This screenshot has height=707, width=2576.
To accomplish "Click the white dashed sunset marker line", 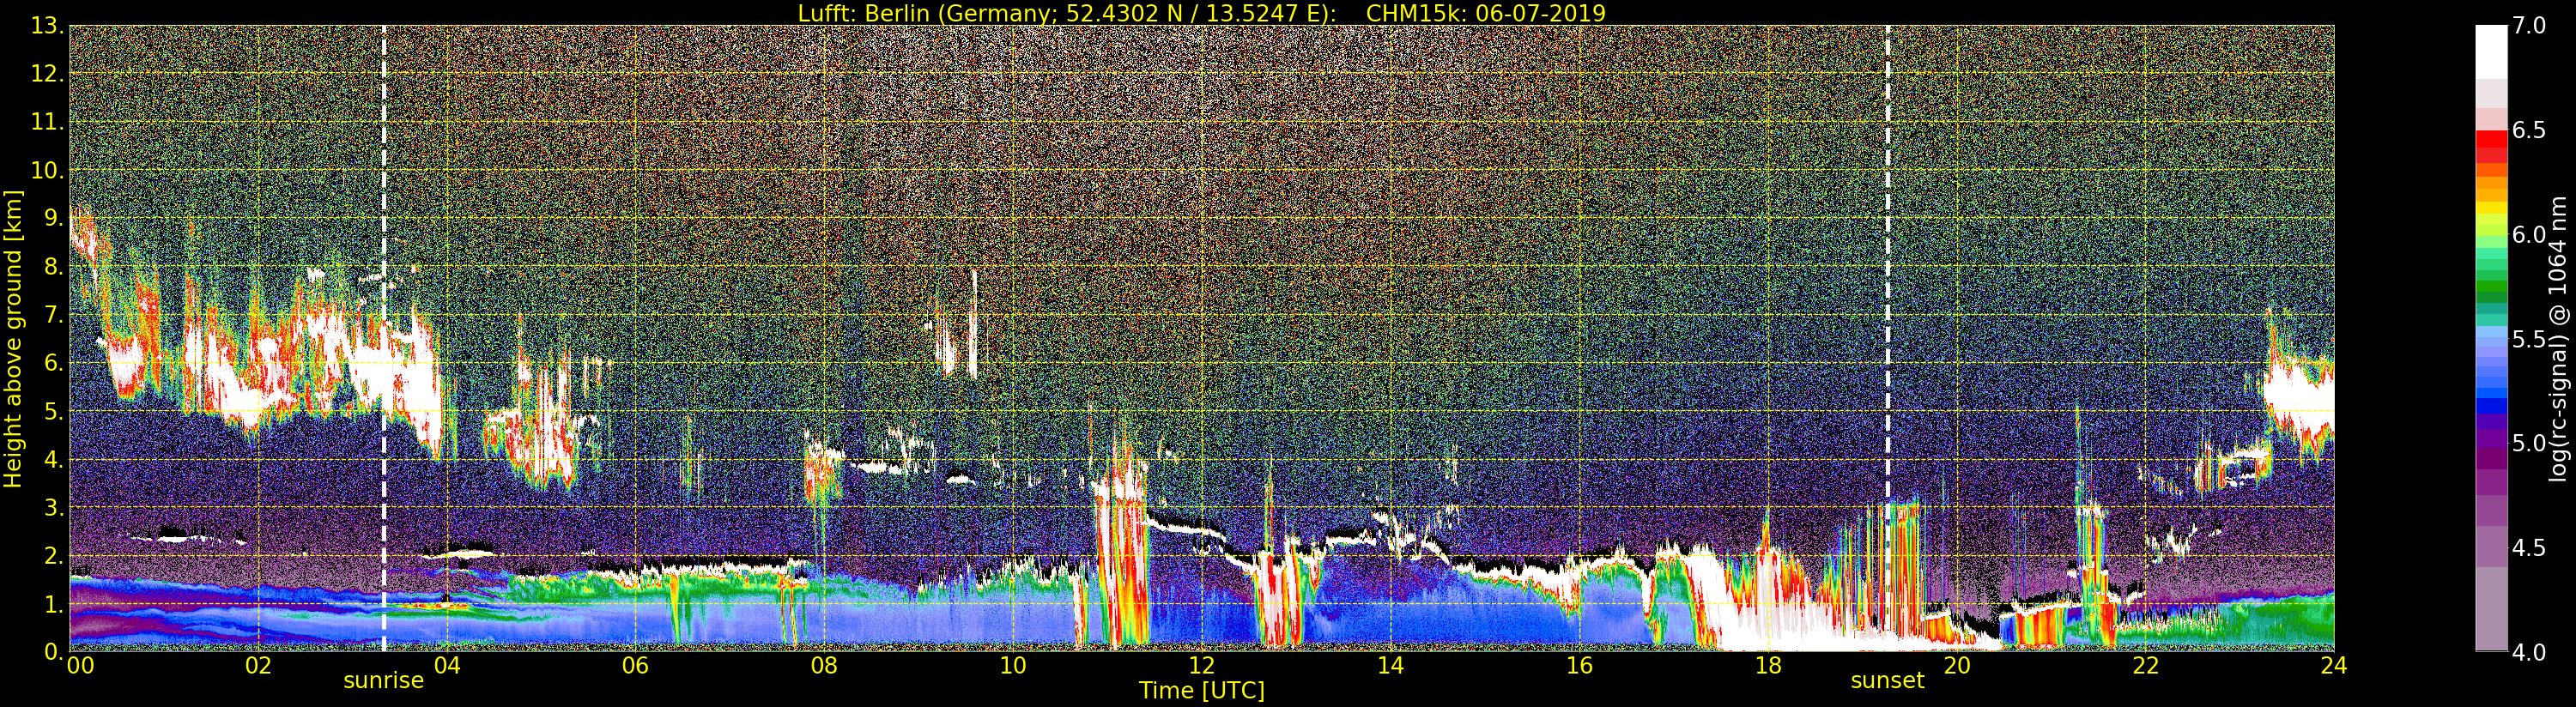I will (1887, 338).
